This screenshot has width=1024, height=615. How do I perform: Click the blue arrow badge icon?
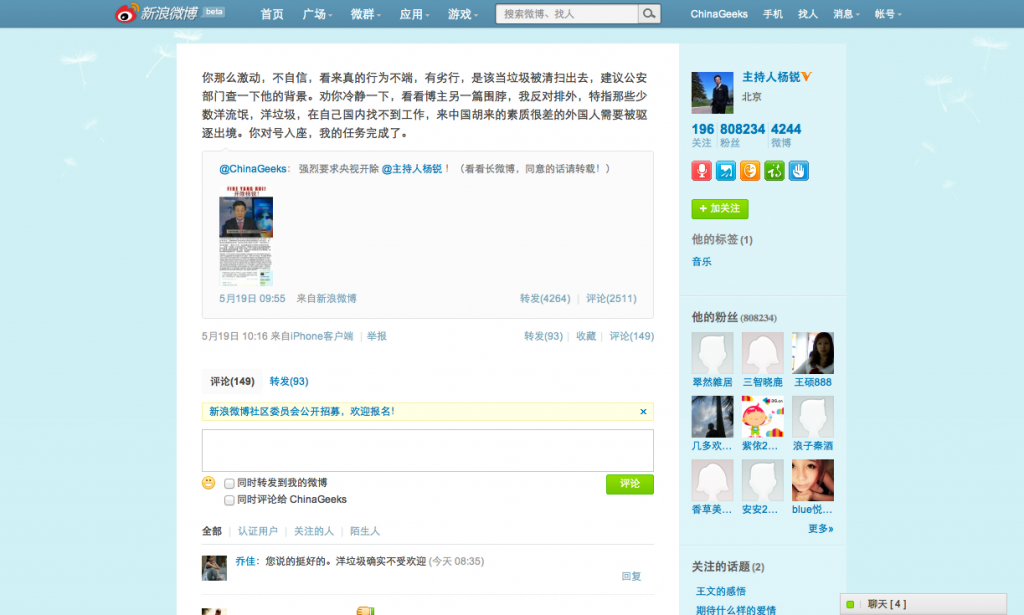tap(726, 171)
